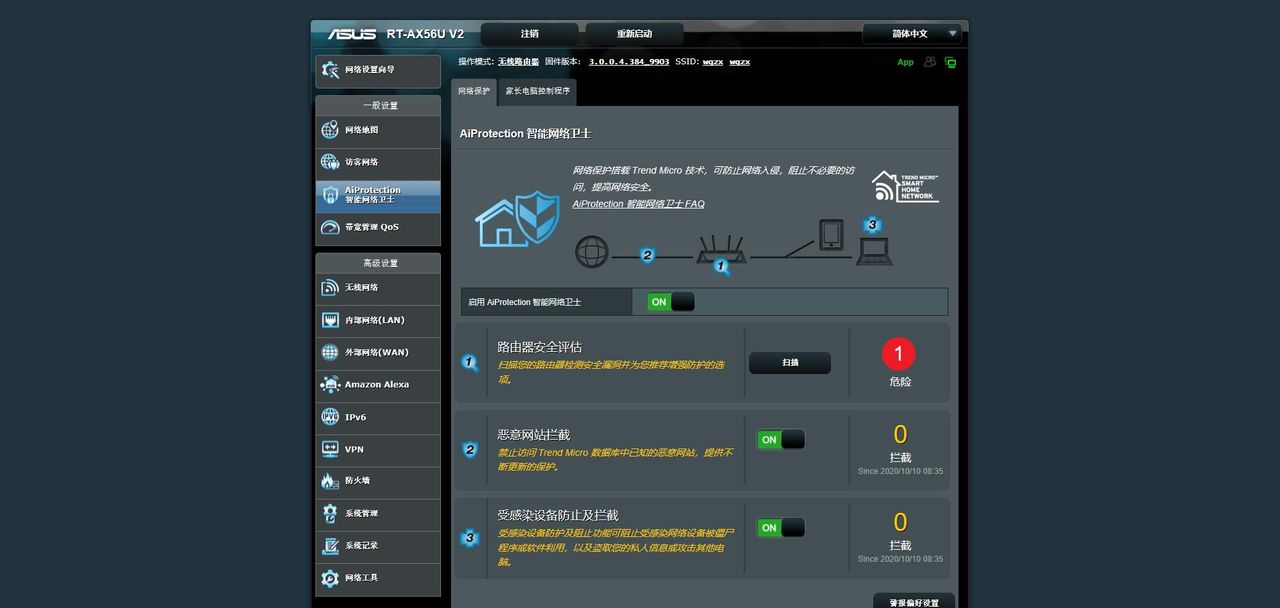This screenshot has width=1280, height=608.
Task: Click the 扫描 router scan button
Action: pyautogui.click(x=790, y=362)
